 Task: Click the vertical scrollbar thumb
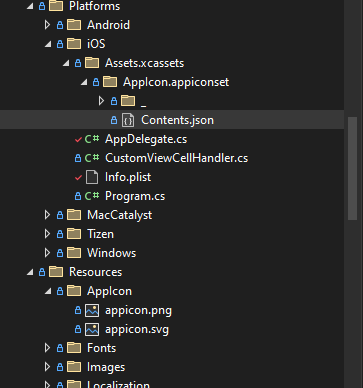coord(352,168)
